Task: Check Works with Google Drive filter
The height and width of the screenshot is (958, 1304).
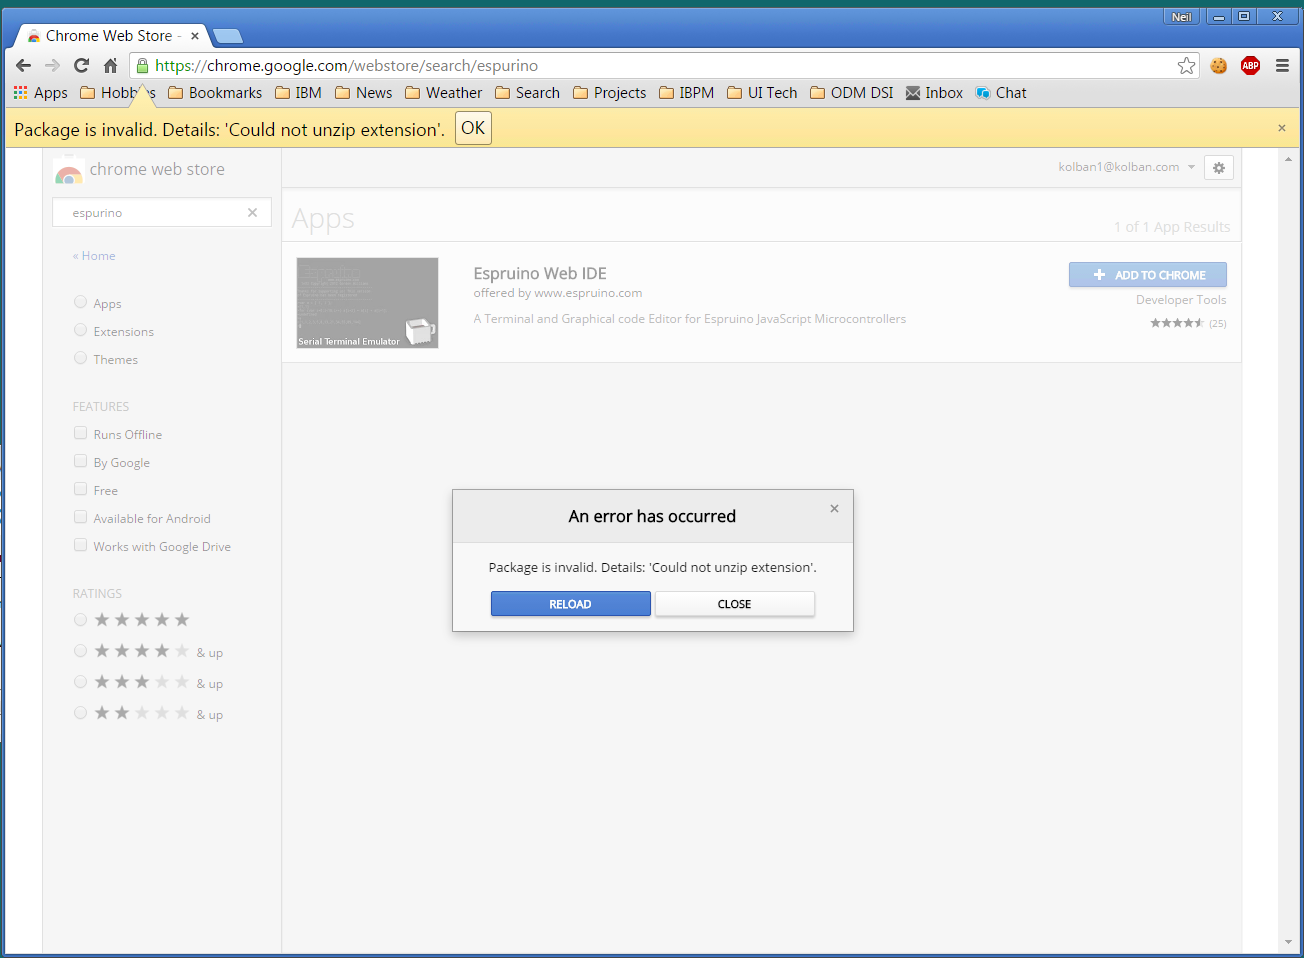Action: tap(81, 545)
